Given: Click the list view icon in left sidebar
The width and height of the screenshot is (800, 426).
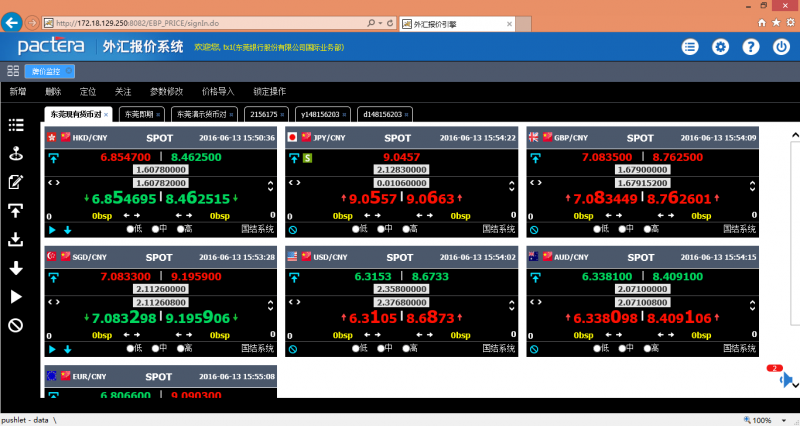Looking at the screenshot, I should pos(15,125).
